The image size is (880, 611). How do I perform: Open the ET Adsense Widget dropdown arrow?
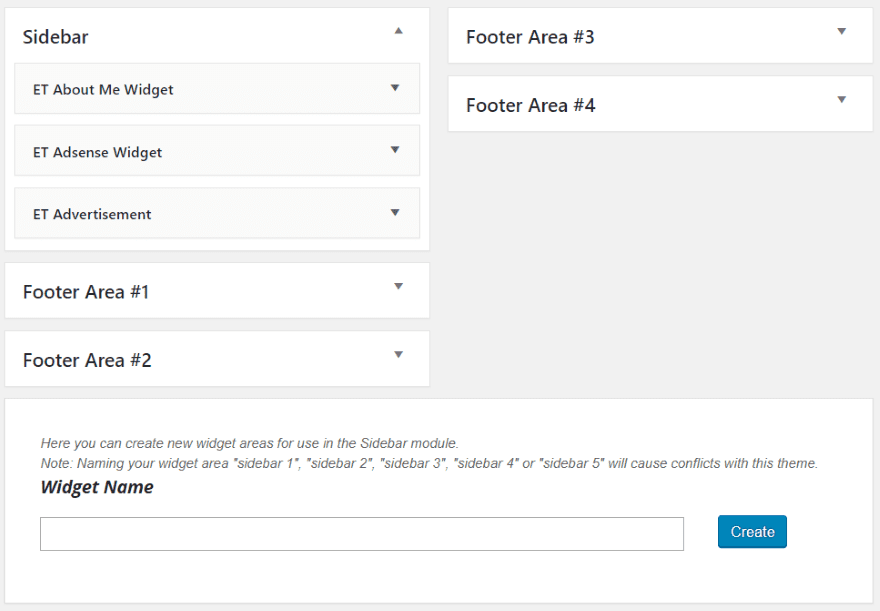[x=395, y=150]
